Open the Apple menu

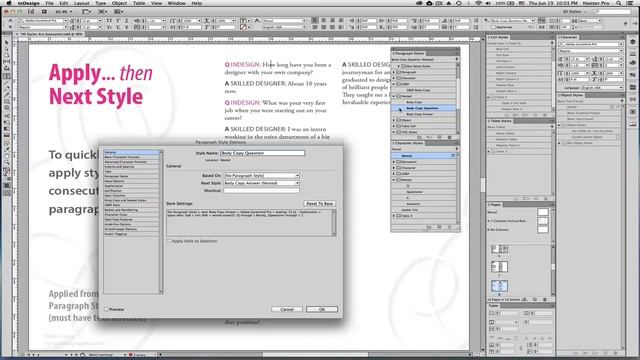[9, 3]
